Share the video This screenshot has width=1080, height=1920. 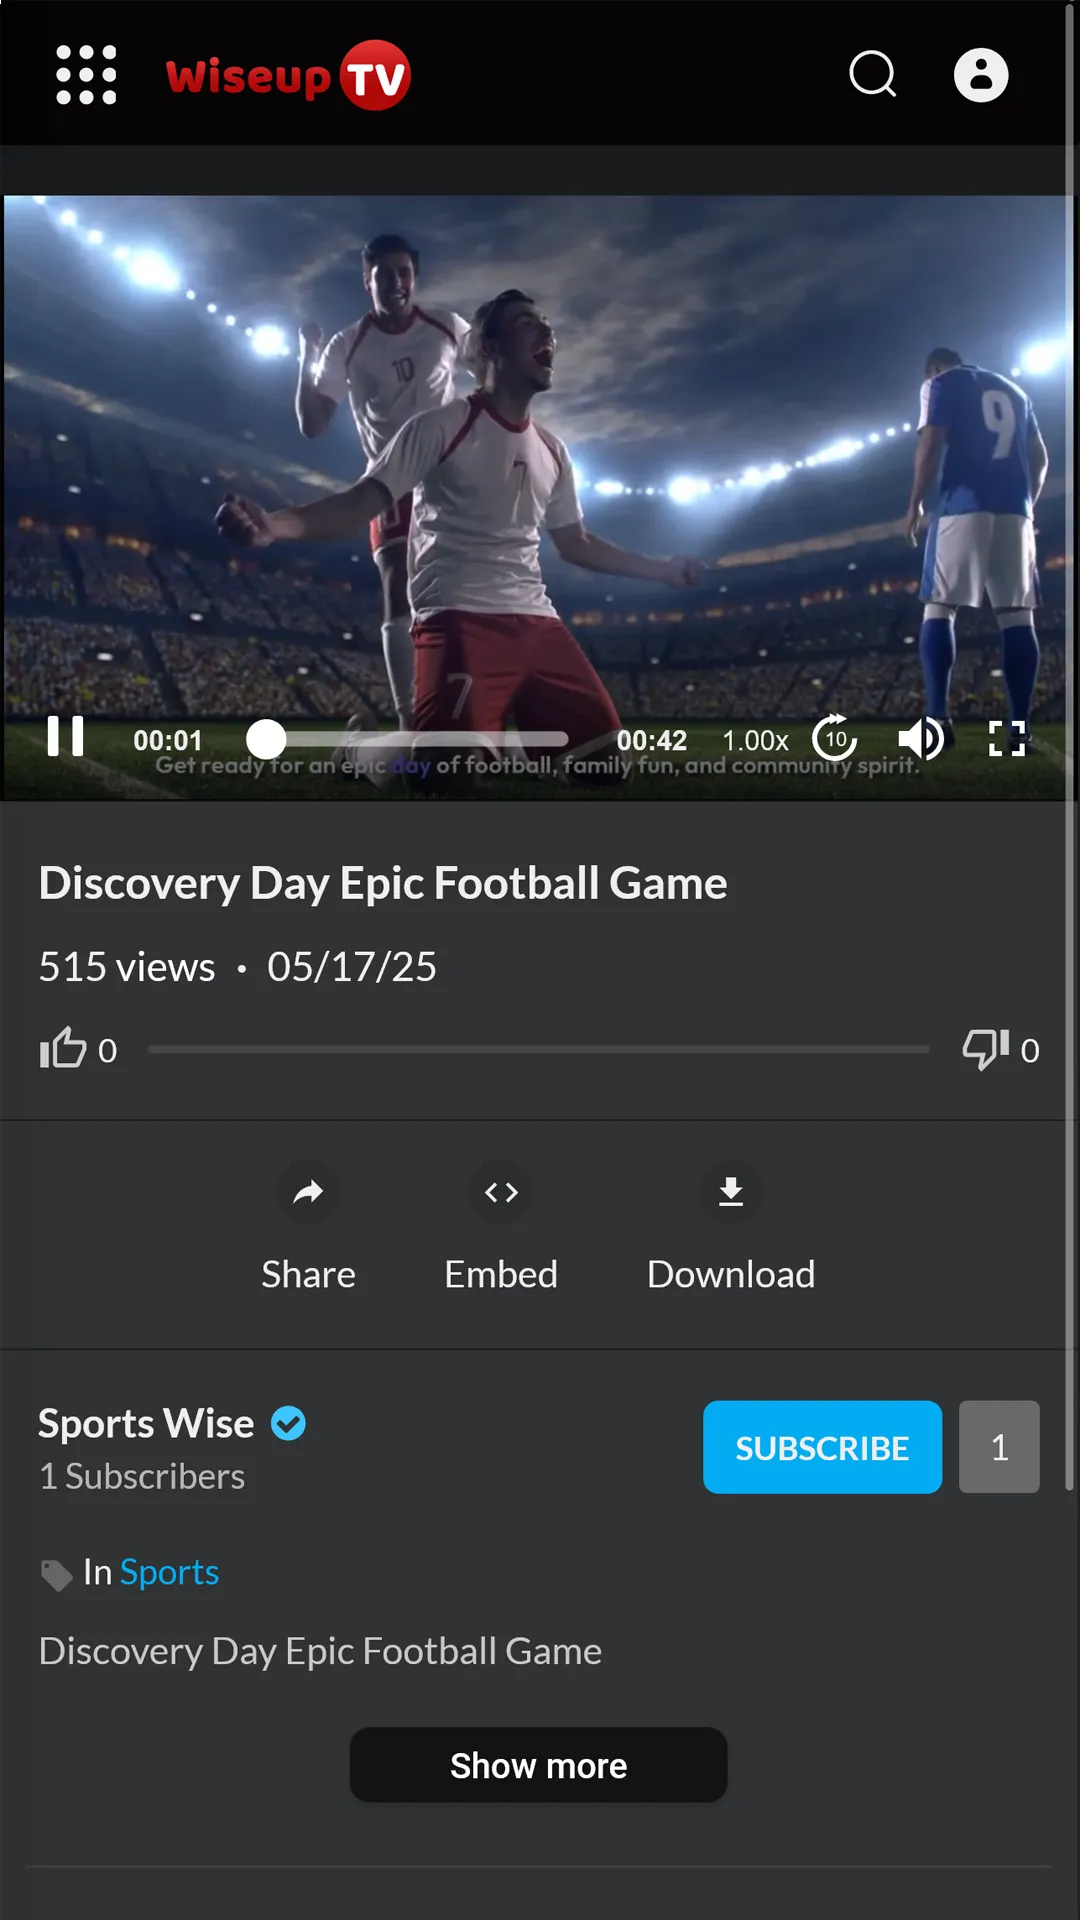(x=308, y=1227)
